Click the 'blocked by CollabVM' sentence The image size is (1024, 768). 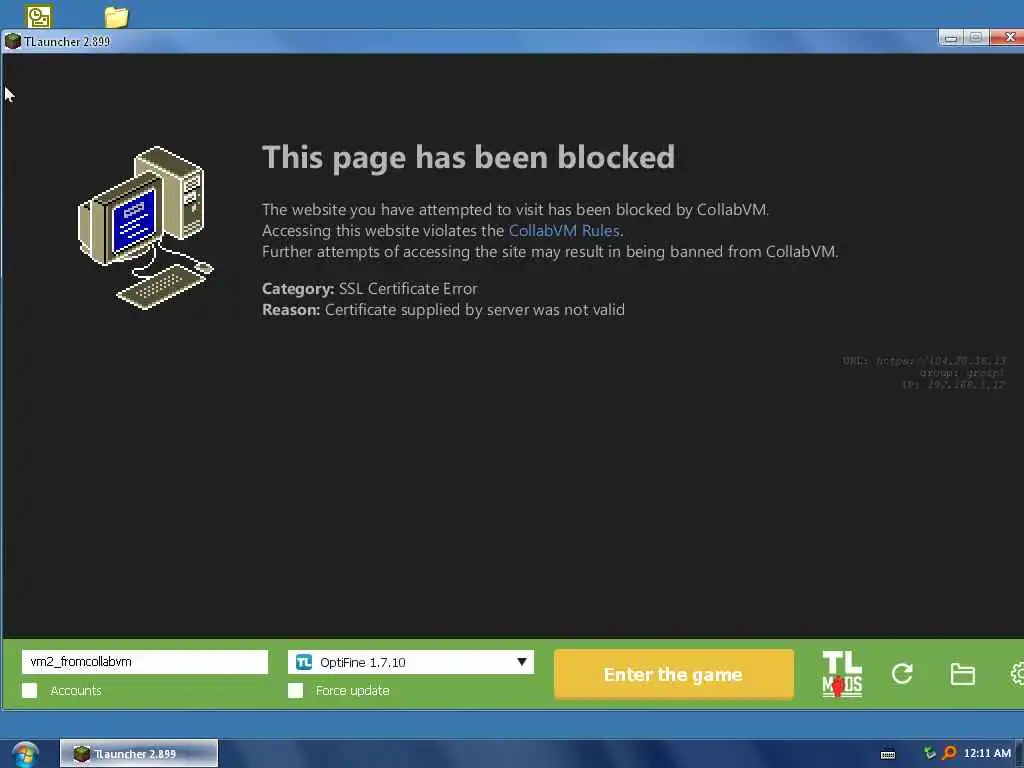coord(515,210)
